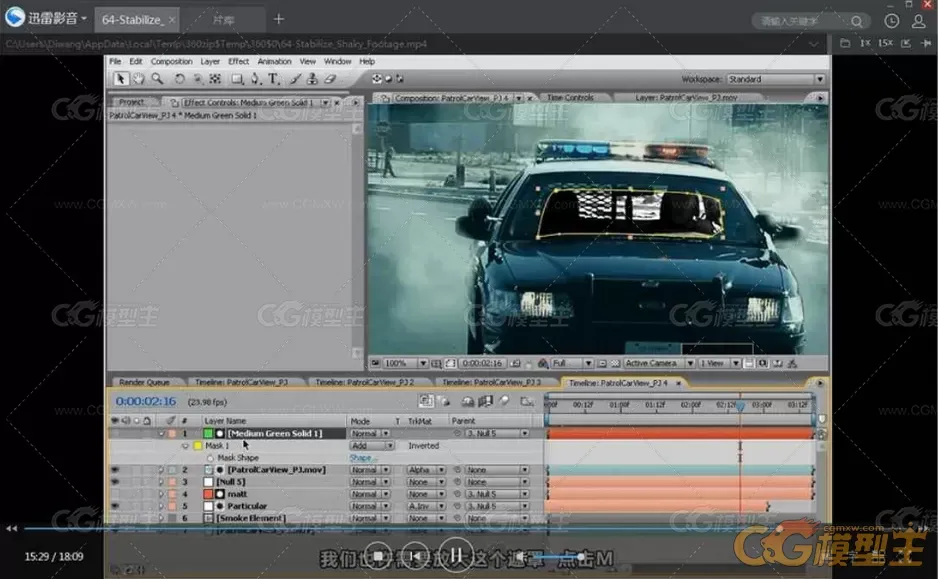
Task: Open the Xunlei user account icon
Action: click(918, 21)
